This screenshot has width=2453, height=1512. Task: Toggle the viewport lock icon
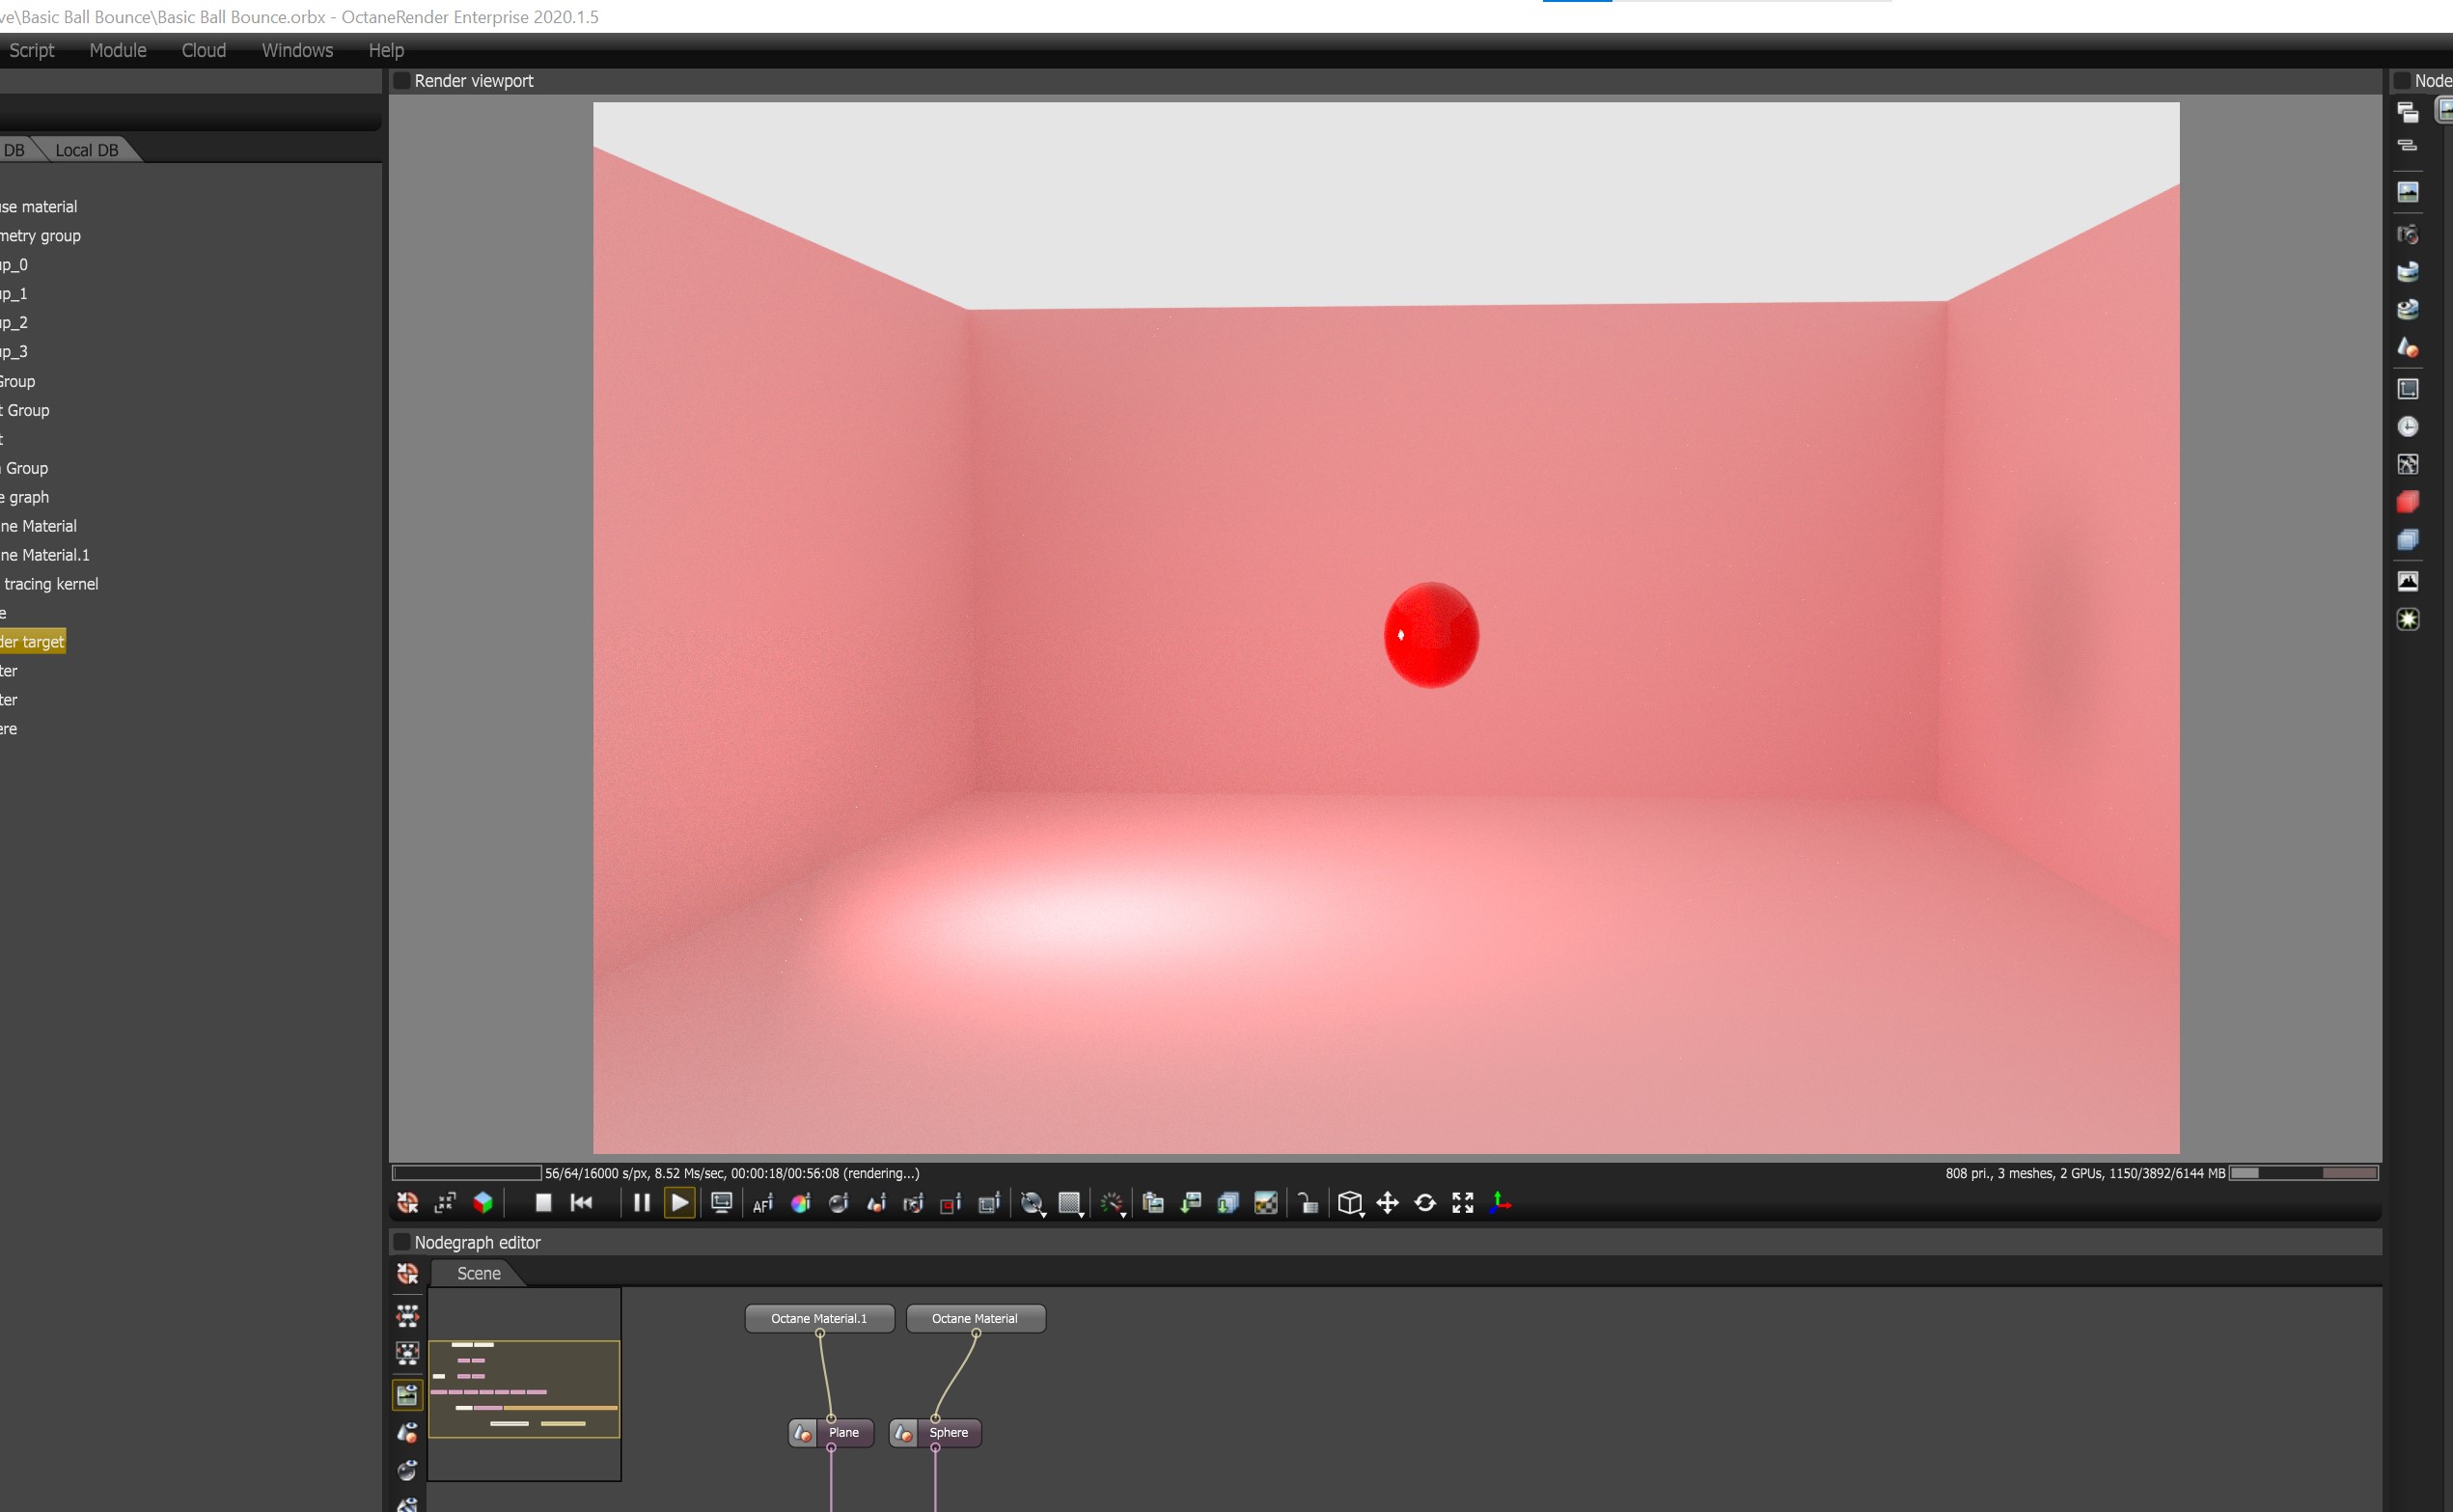click(1308, 1203)
